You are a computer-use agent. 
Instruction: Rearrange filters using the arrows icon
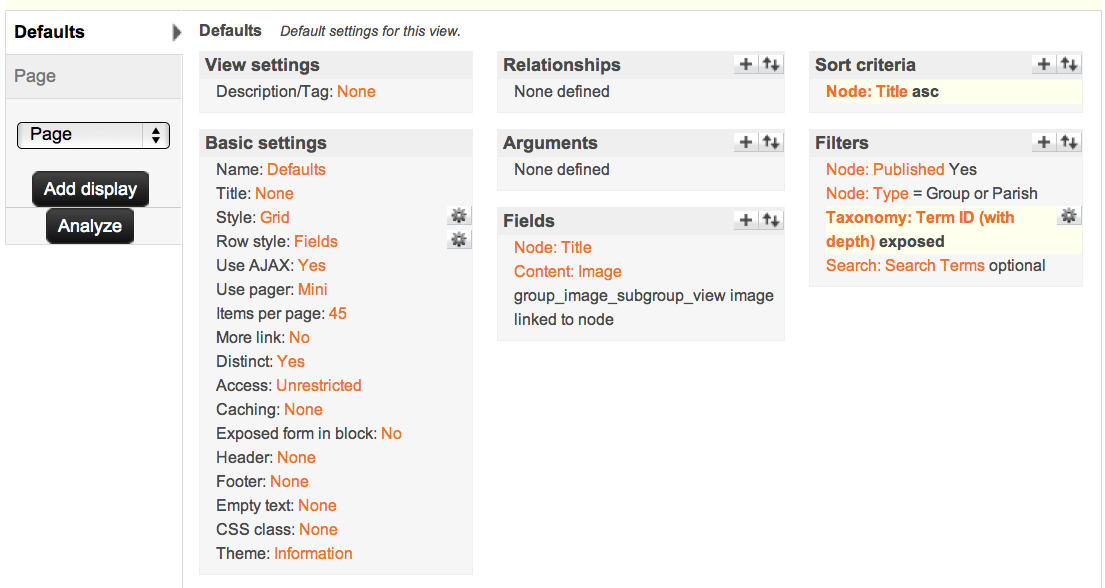coord(1069,143)
